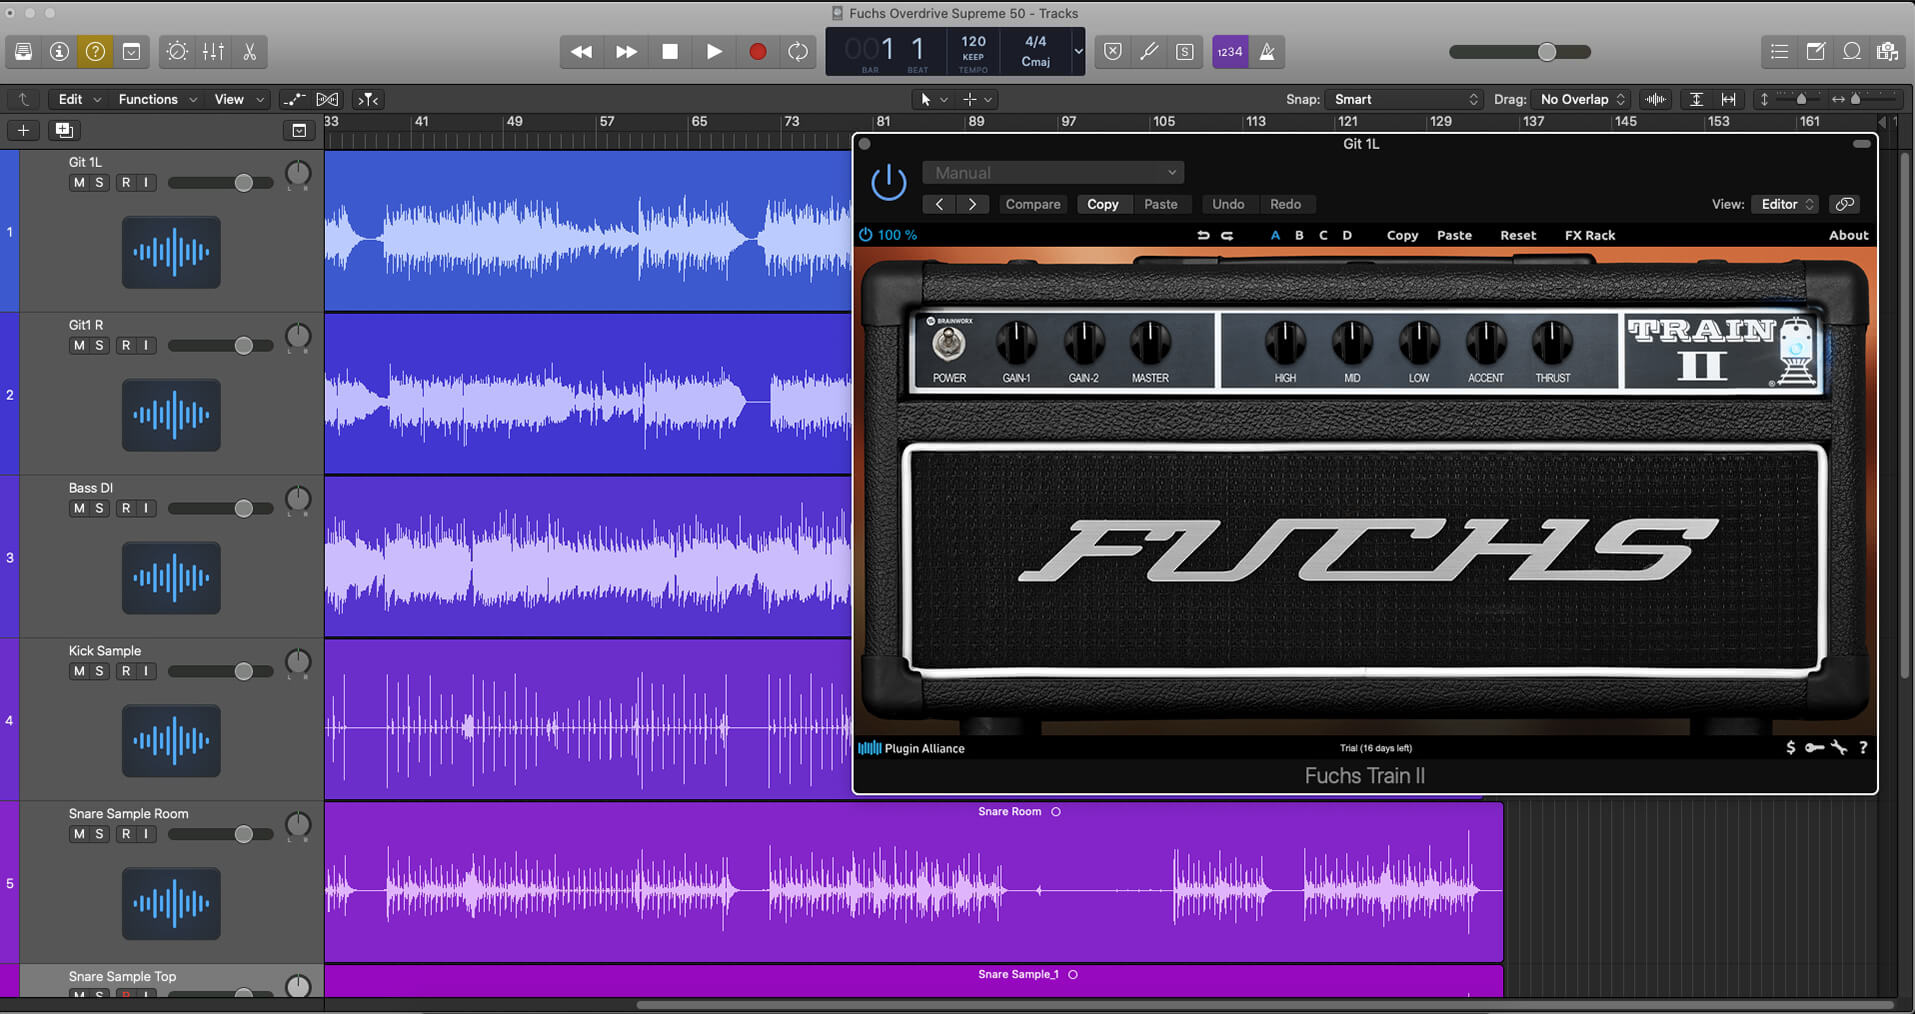Viewport: 1915px width, 1014px height.
Task: Stop playback with Stop button
Action: coord(670,52)
